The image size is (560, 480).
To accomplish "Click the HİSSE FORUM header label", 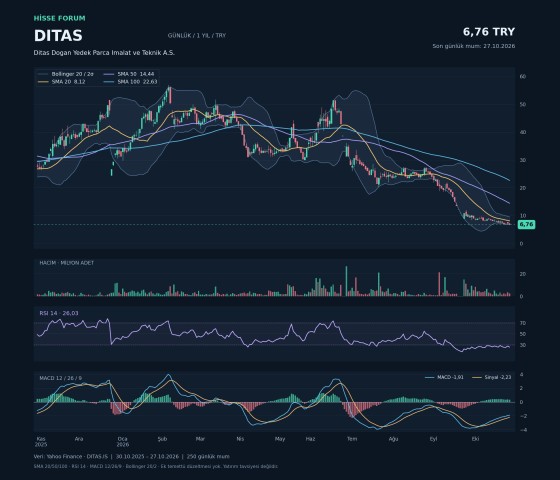I will [x=60, y=18].
